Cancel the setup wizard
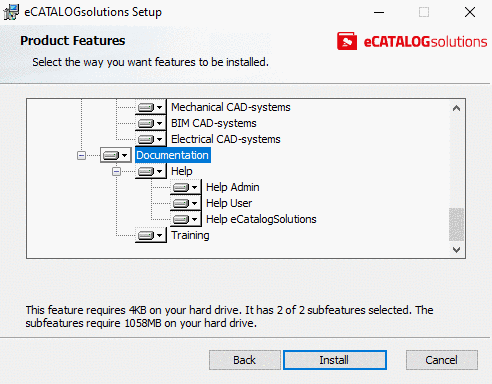Viewport: 492px width, 384px height. pos(442,360)
